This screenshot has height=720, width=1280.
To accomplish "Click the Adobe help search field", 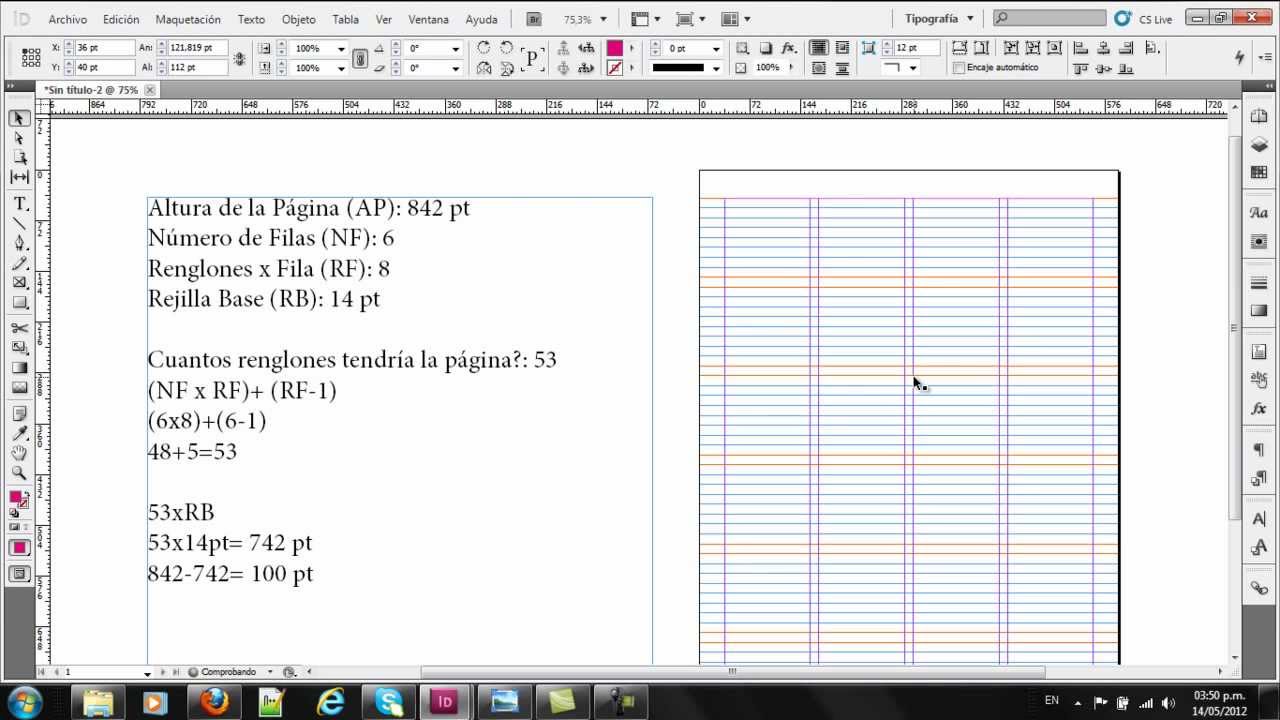I will click(1050, 18).
